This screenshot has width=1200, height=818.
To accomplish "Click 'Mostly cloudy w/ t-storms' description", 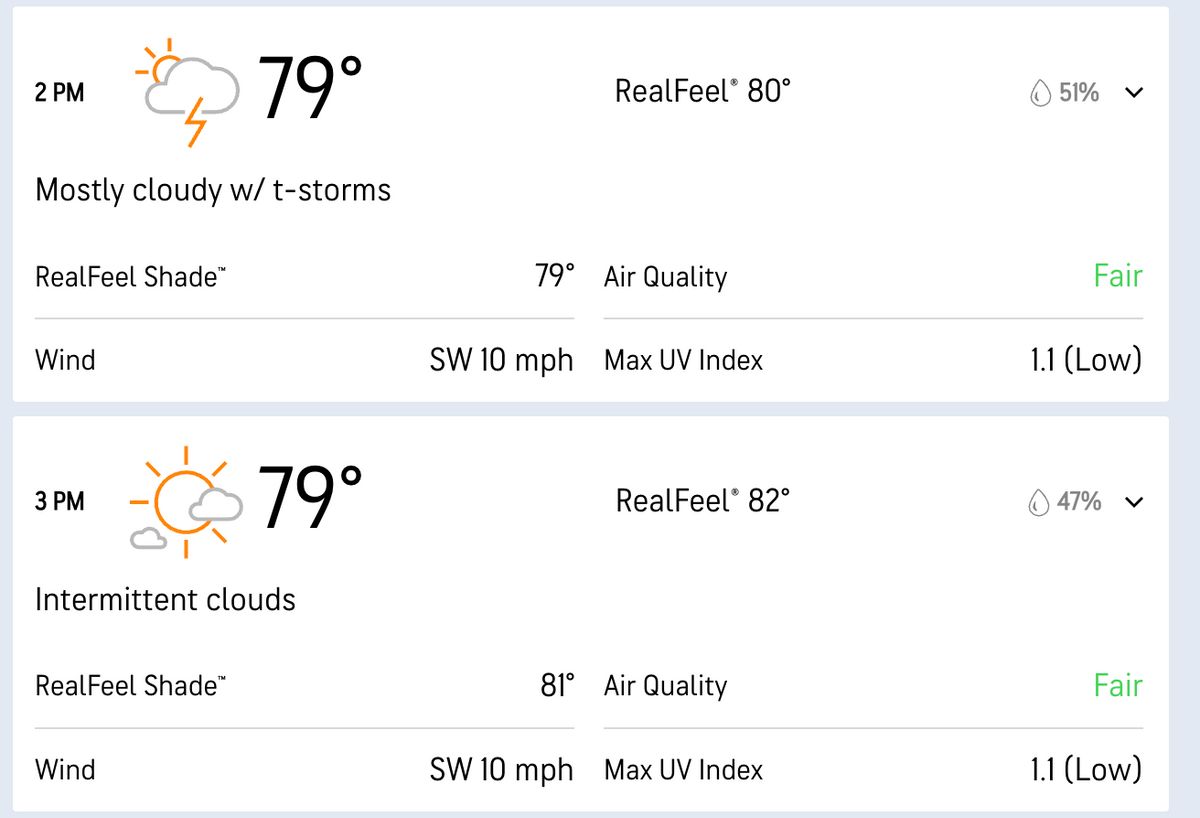I will (x=213, y=190).
